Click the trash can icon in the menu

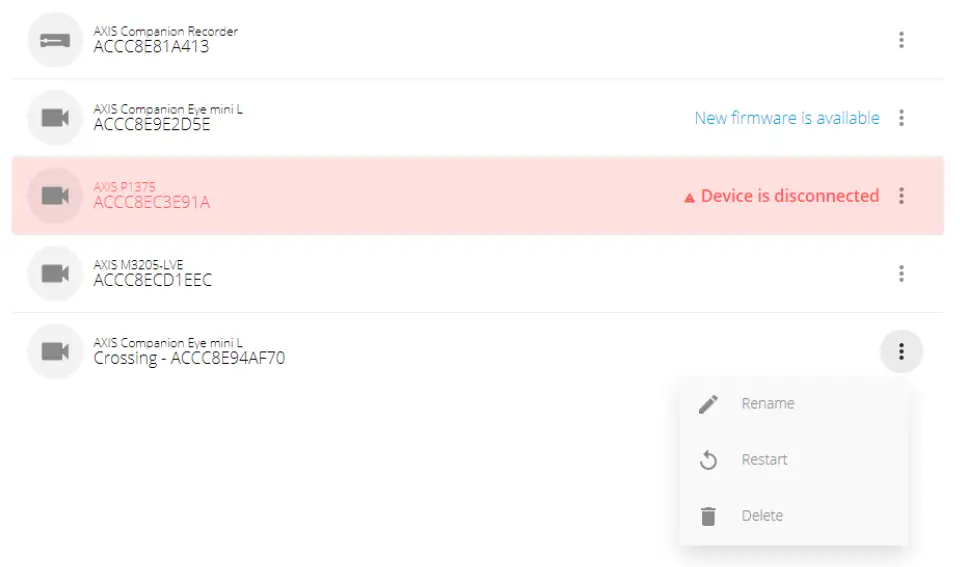708,516
